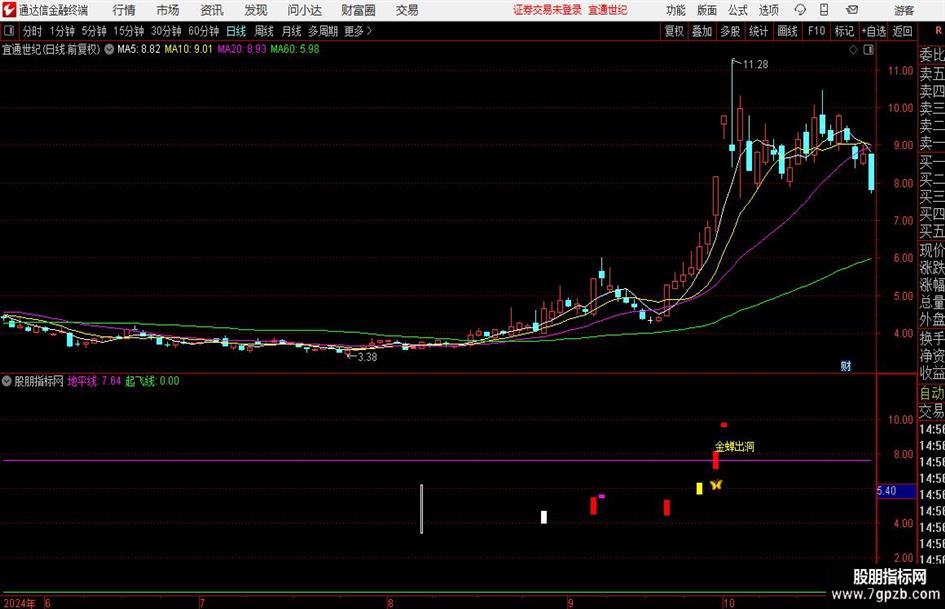The image size is (945, 609).
Task: Click 证券交易未登录 login status
Action: pyautogui.click(x=547, y=10)
